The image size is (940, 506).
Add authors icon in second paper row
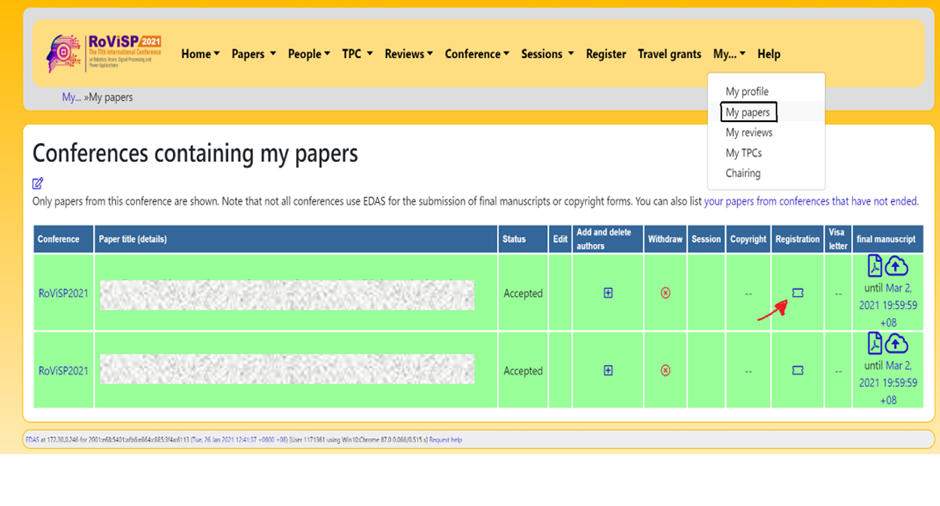608,371
